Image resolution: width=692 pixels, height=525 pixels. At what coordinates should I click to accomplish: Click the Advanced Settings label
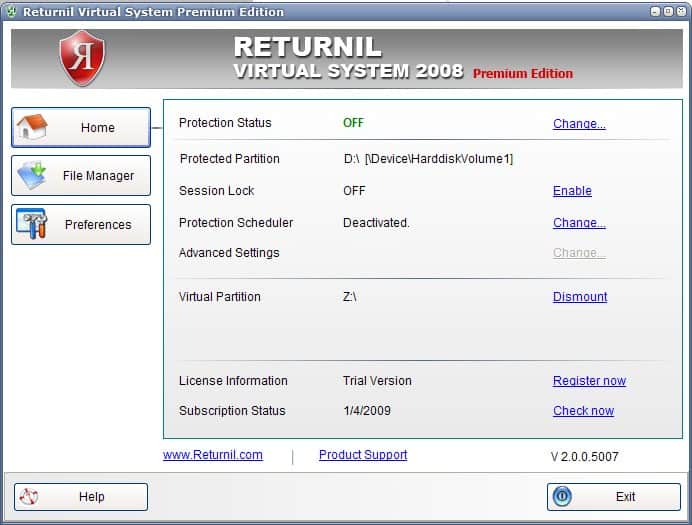(x=229, y=253)
